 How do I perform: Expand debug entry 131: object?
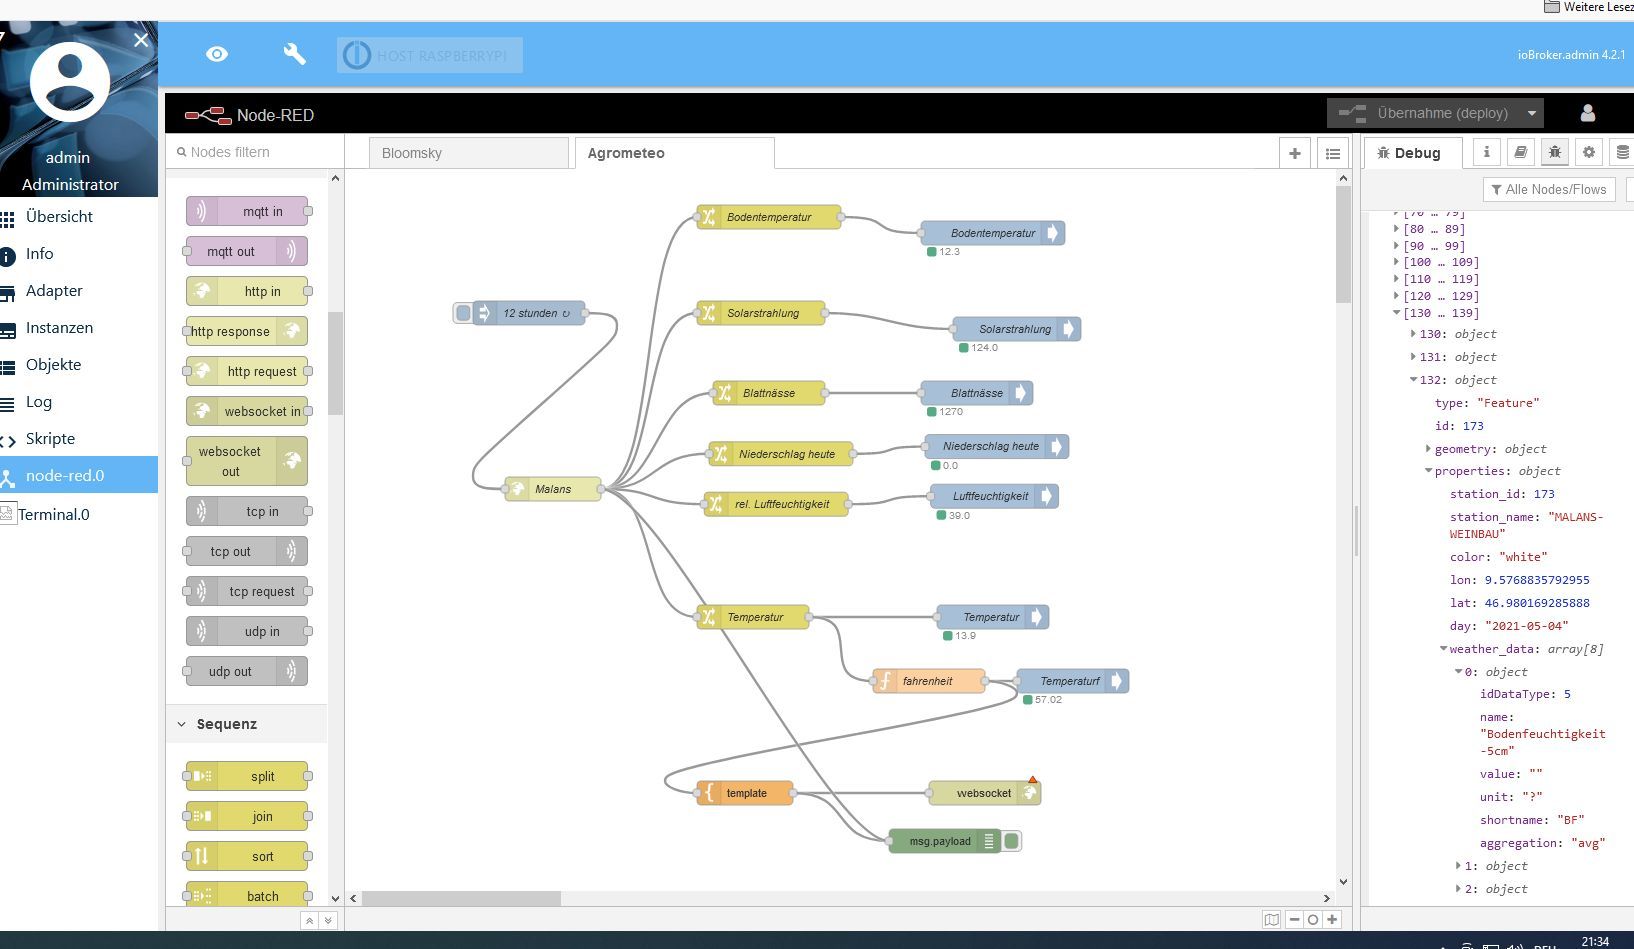click(x=1413, y=357)
